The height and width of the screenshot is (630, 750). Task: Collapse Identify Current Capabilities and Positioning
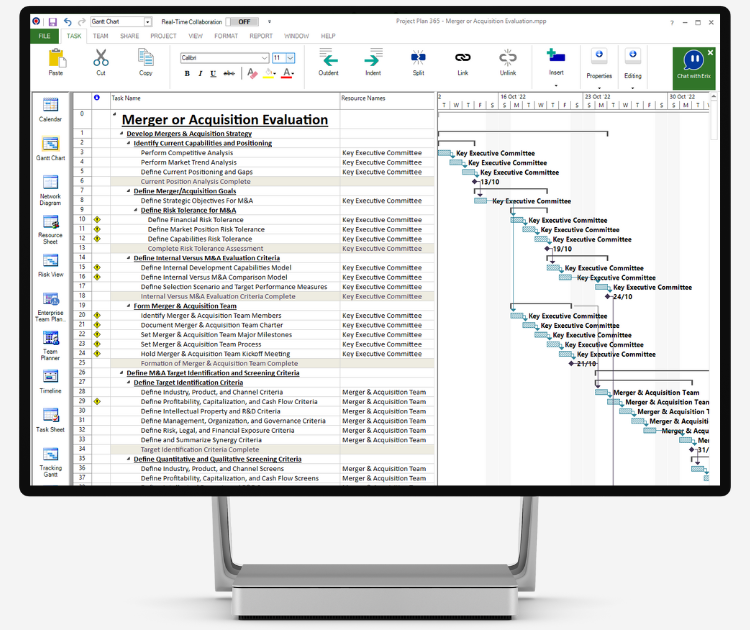tap(129, 143)
